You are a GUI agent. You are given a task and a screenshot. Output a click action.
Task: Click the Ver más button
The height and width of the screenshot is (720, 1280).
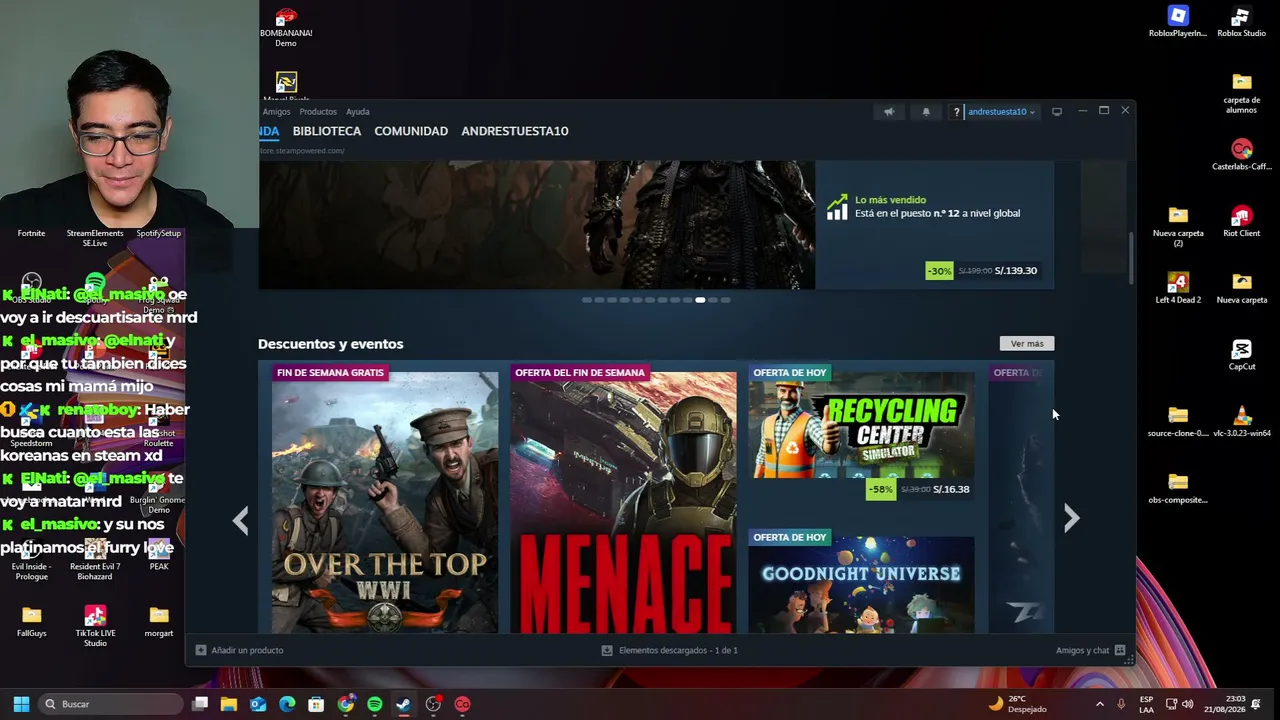click(1027, 344)
